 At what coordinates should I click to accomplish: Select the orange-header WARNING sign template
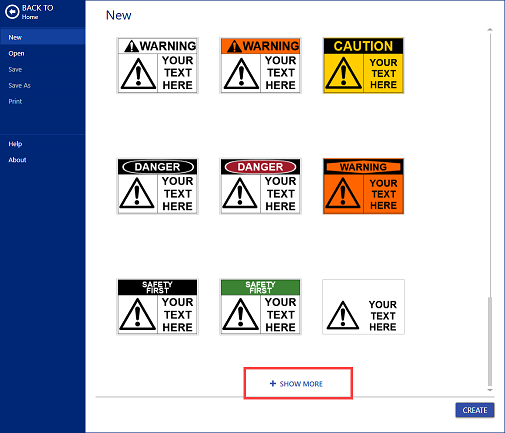pos(260,65)
